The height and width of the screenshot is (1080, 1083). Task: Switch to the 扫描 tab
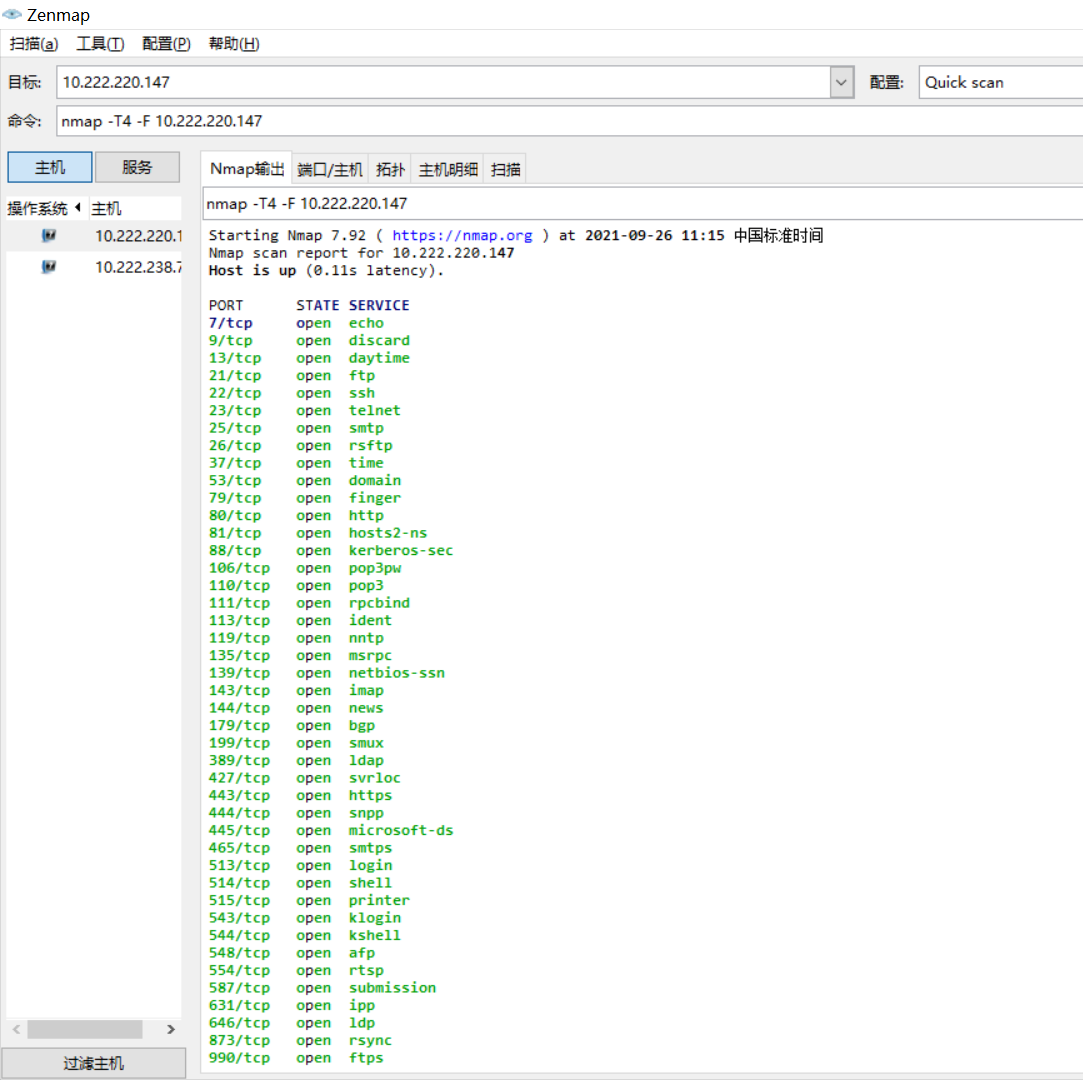coord(505,170)
